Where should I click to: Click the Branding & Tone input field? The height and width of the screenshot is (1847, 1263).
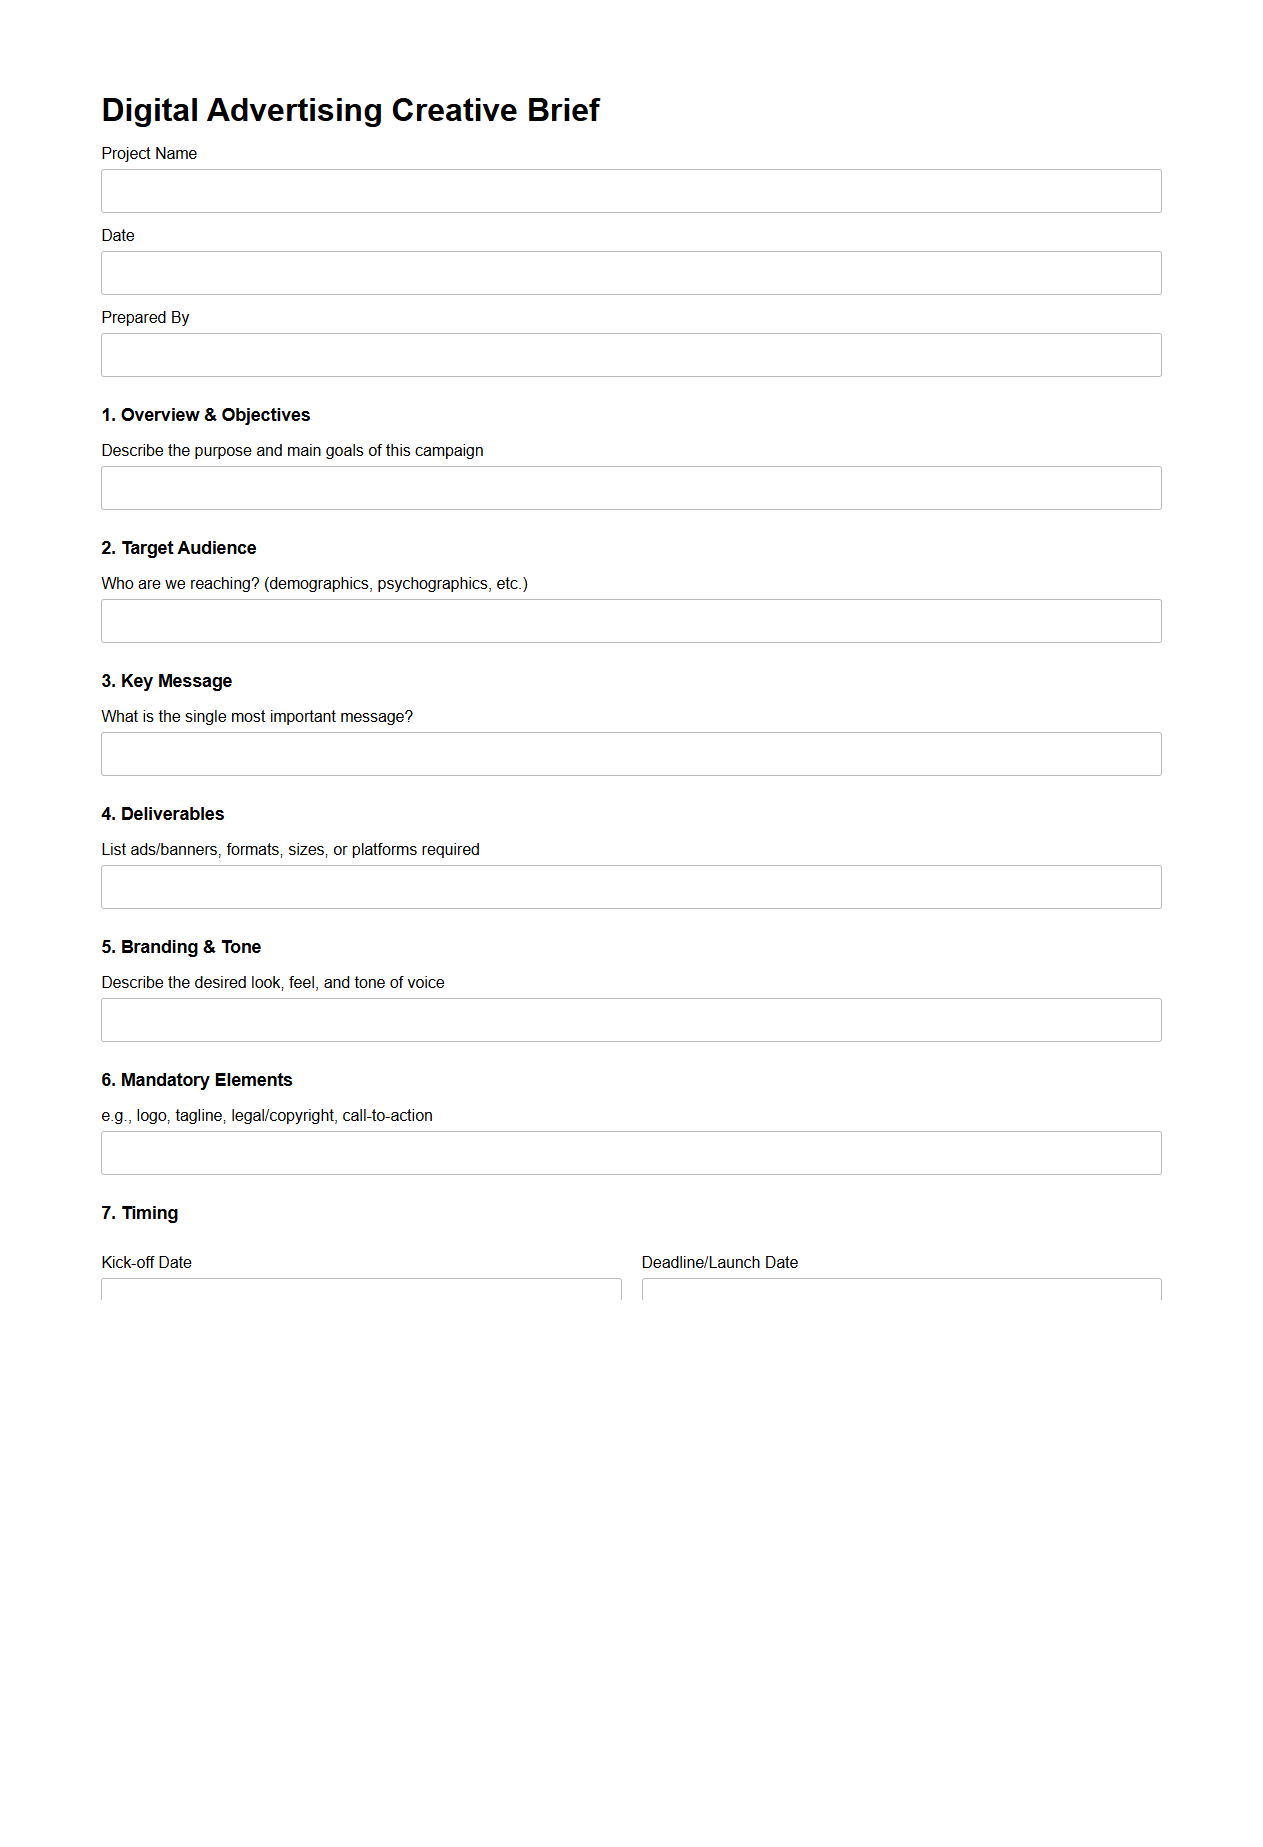click(630, 1020)
